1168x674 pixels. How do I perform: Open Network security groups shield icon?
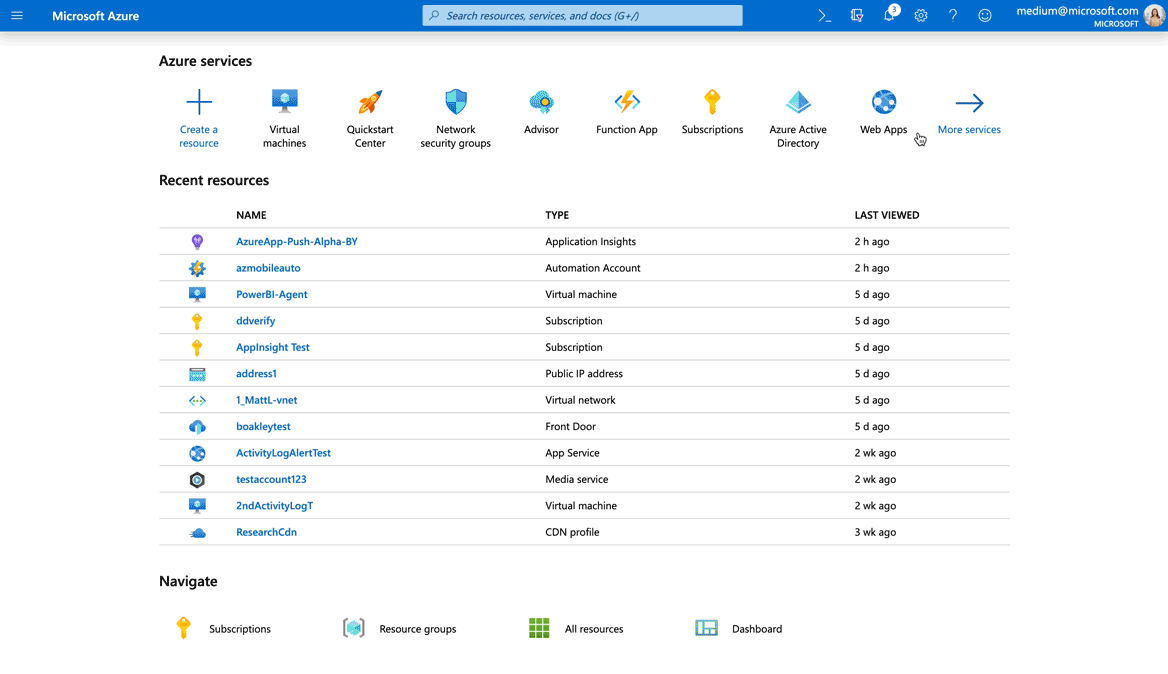(x=456, y=102)
